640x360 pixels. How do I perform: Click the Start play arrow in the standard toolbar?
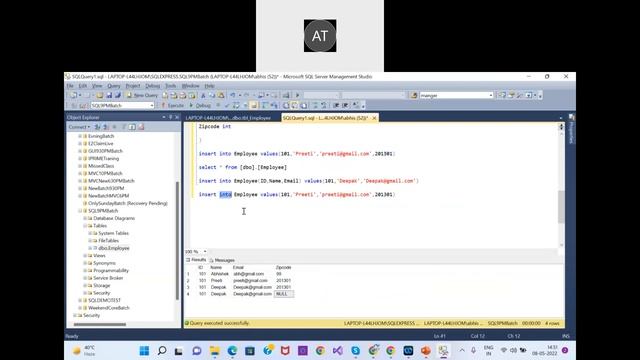click(298, 95)
